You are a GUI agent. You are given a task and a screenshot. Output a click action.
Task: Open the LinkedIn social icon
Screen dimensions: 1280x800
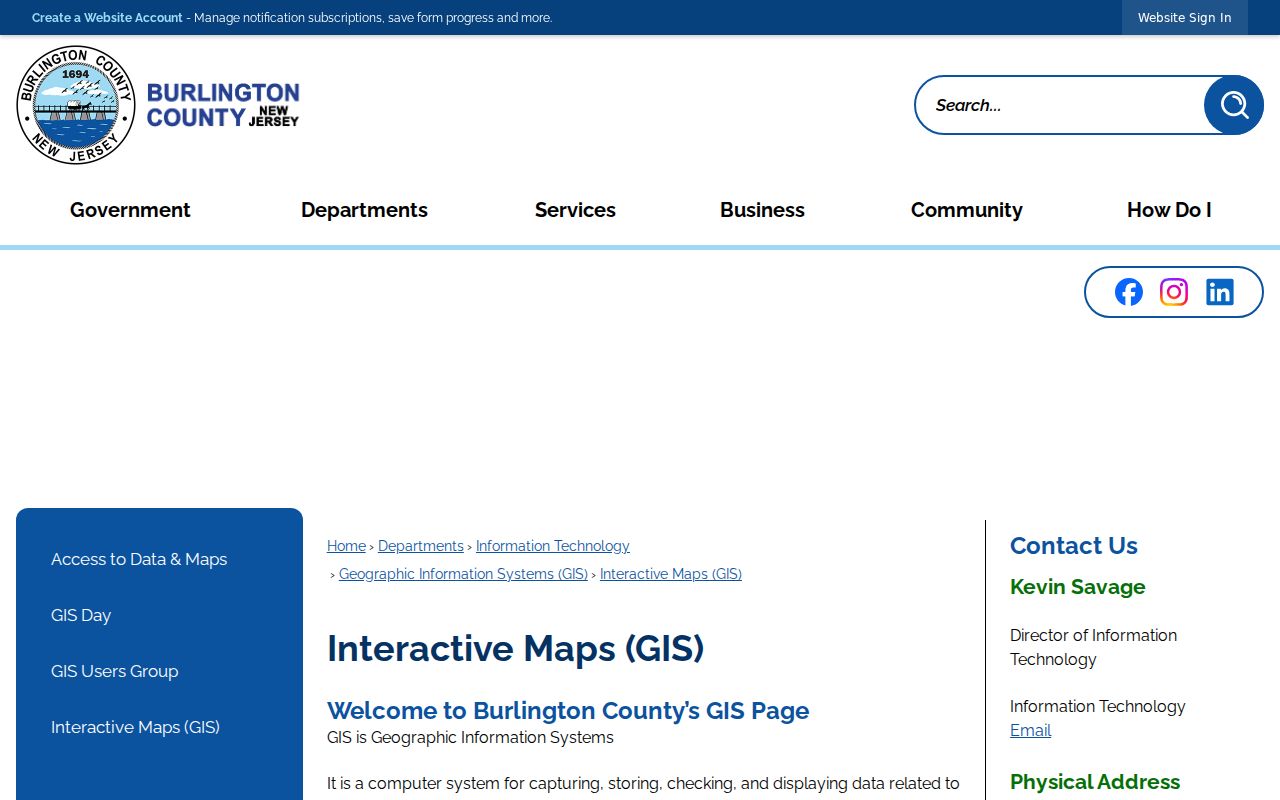[x=1220, y=292]
